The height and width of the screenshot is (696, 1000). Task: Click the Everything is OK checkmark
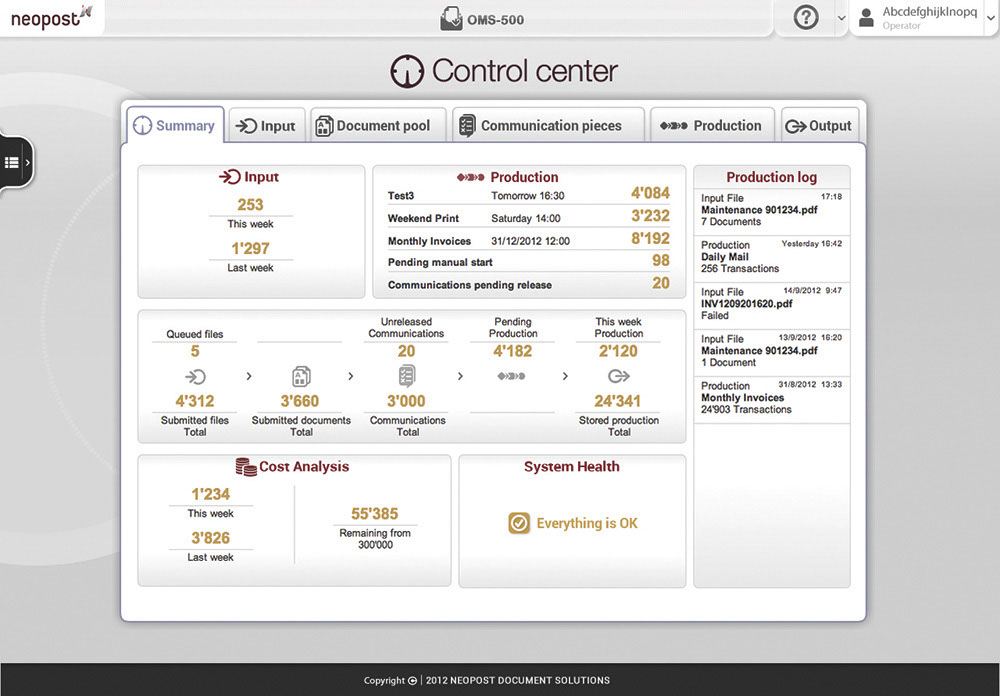[518, 523]
